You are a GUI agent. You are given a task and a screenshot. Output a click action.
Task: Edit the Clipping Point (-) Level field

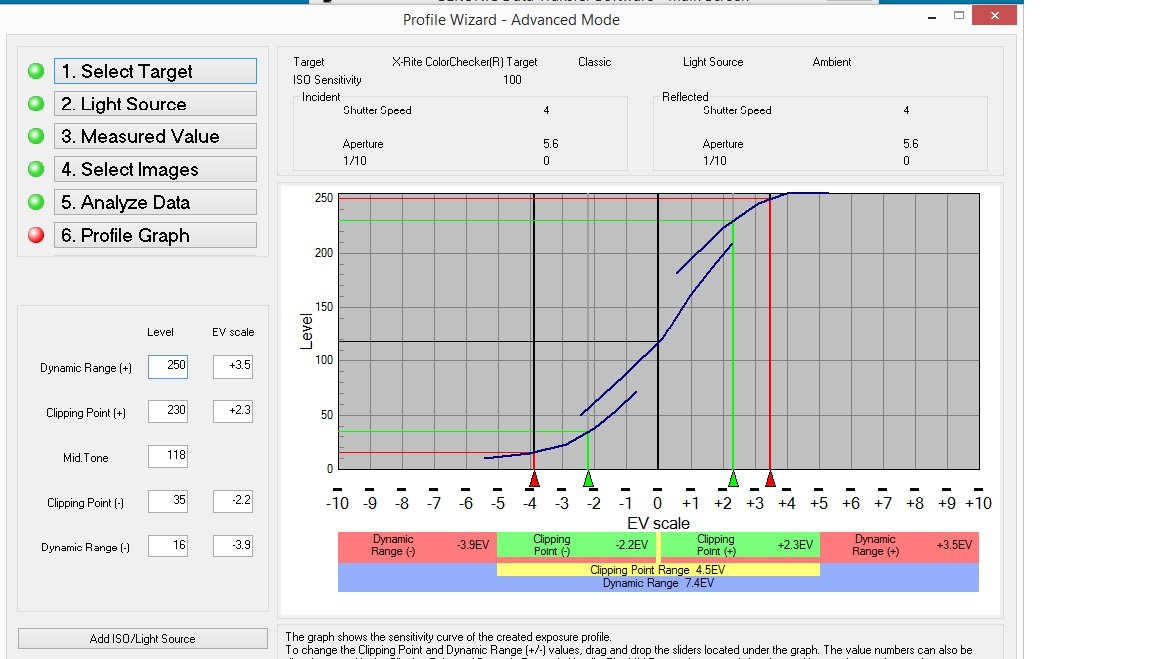point(168,501)
